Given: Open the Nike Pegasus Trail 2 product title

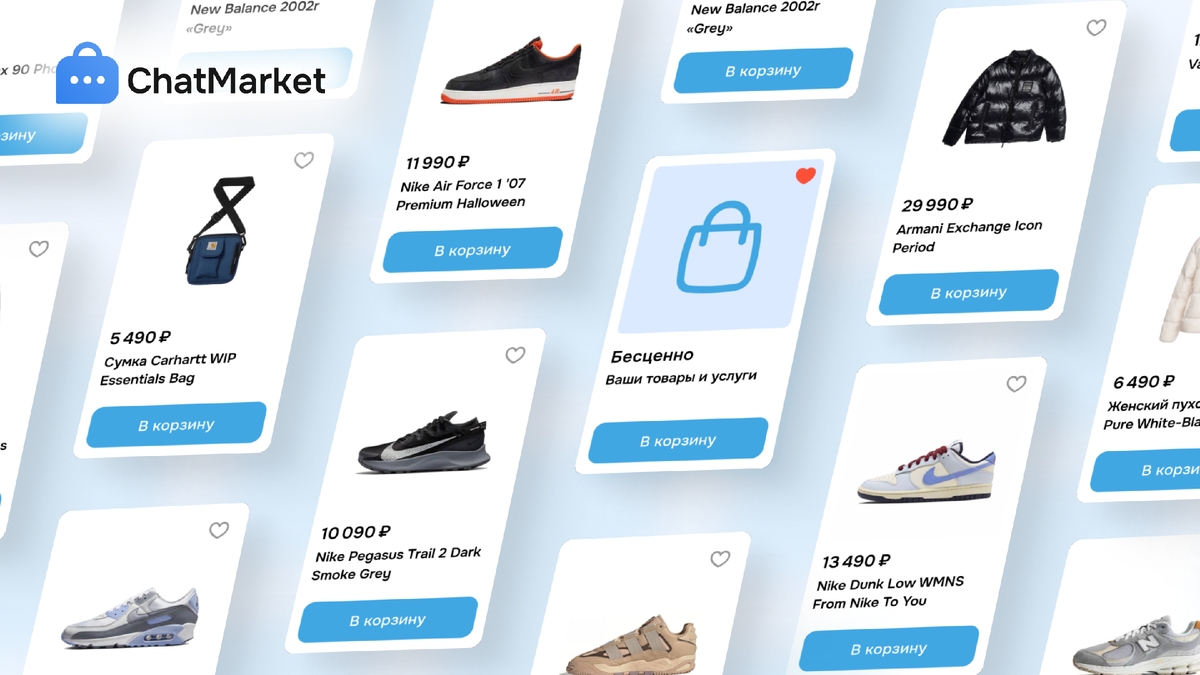Looking at the screenshot, I should tap(395, 564).
